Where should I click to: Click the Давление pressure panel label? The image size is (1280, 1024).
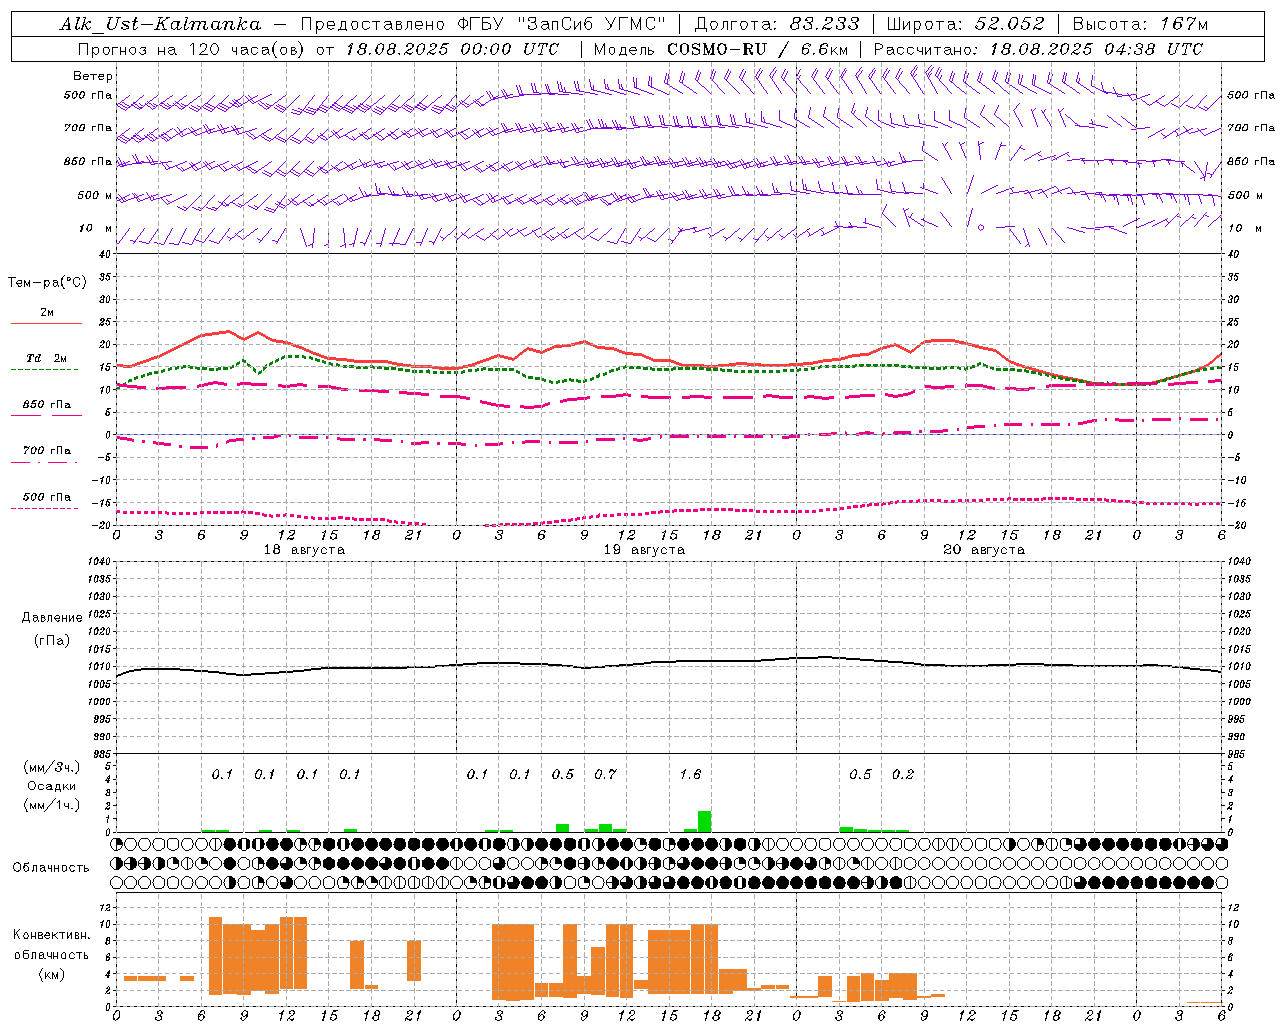[52, 618]
